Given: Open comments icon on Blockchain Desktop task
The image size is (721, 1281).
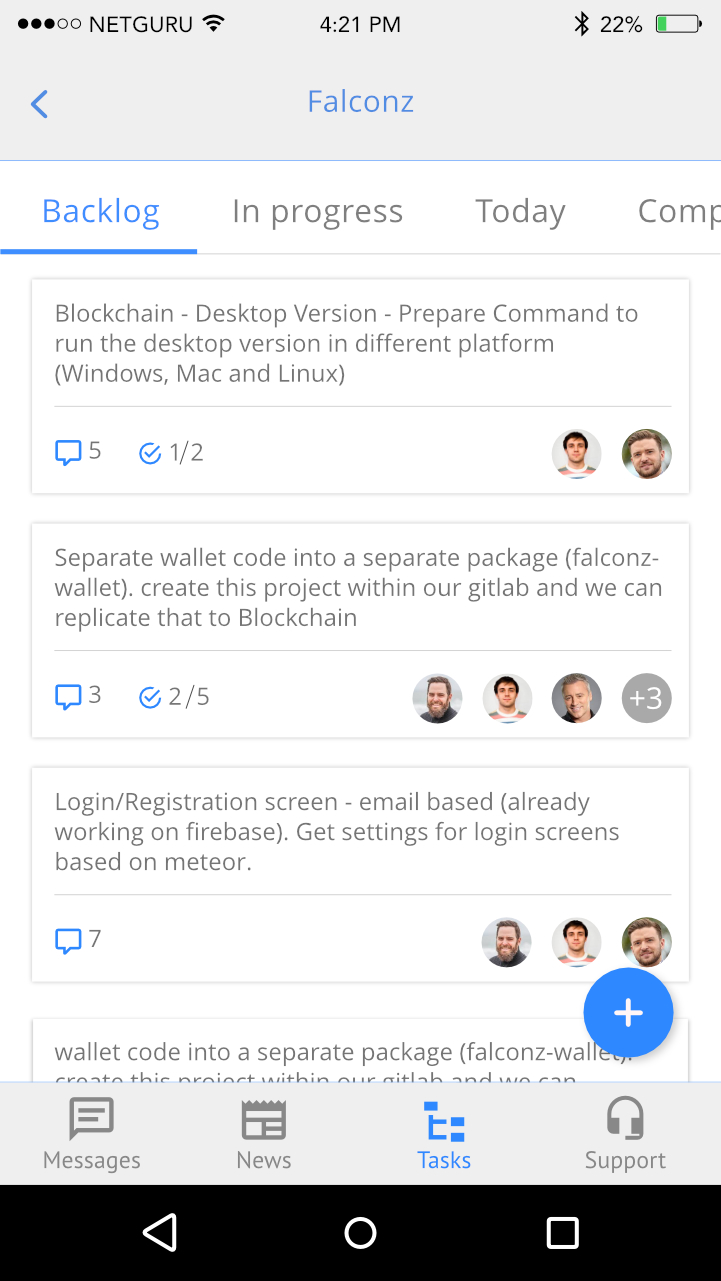Looking at the screenshot, I should coord(68,453).
